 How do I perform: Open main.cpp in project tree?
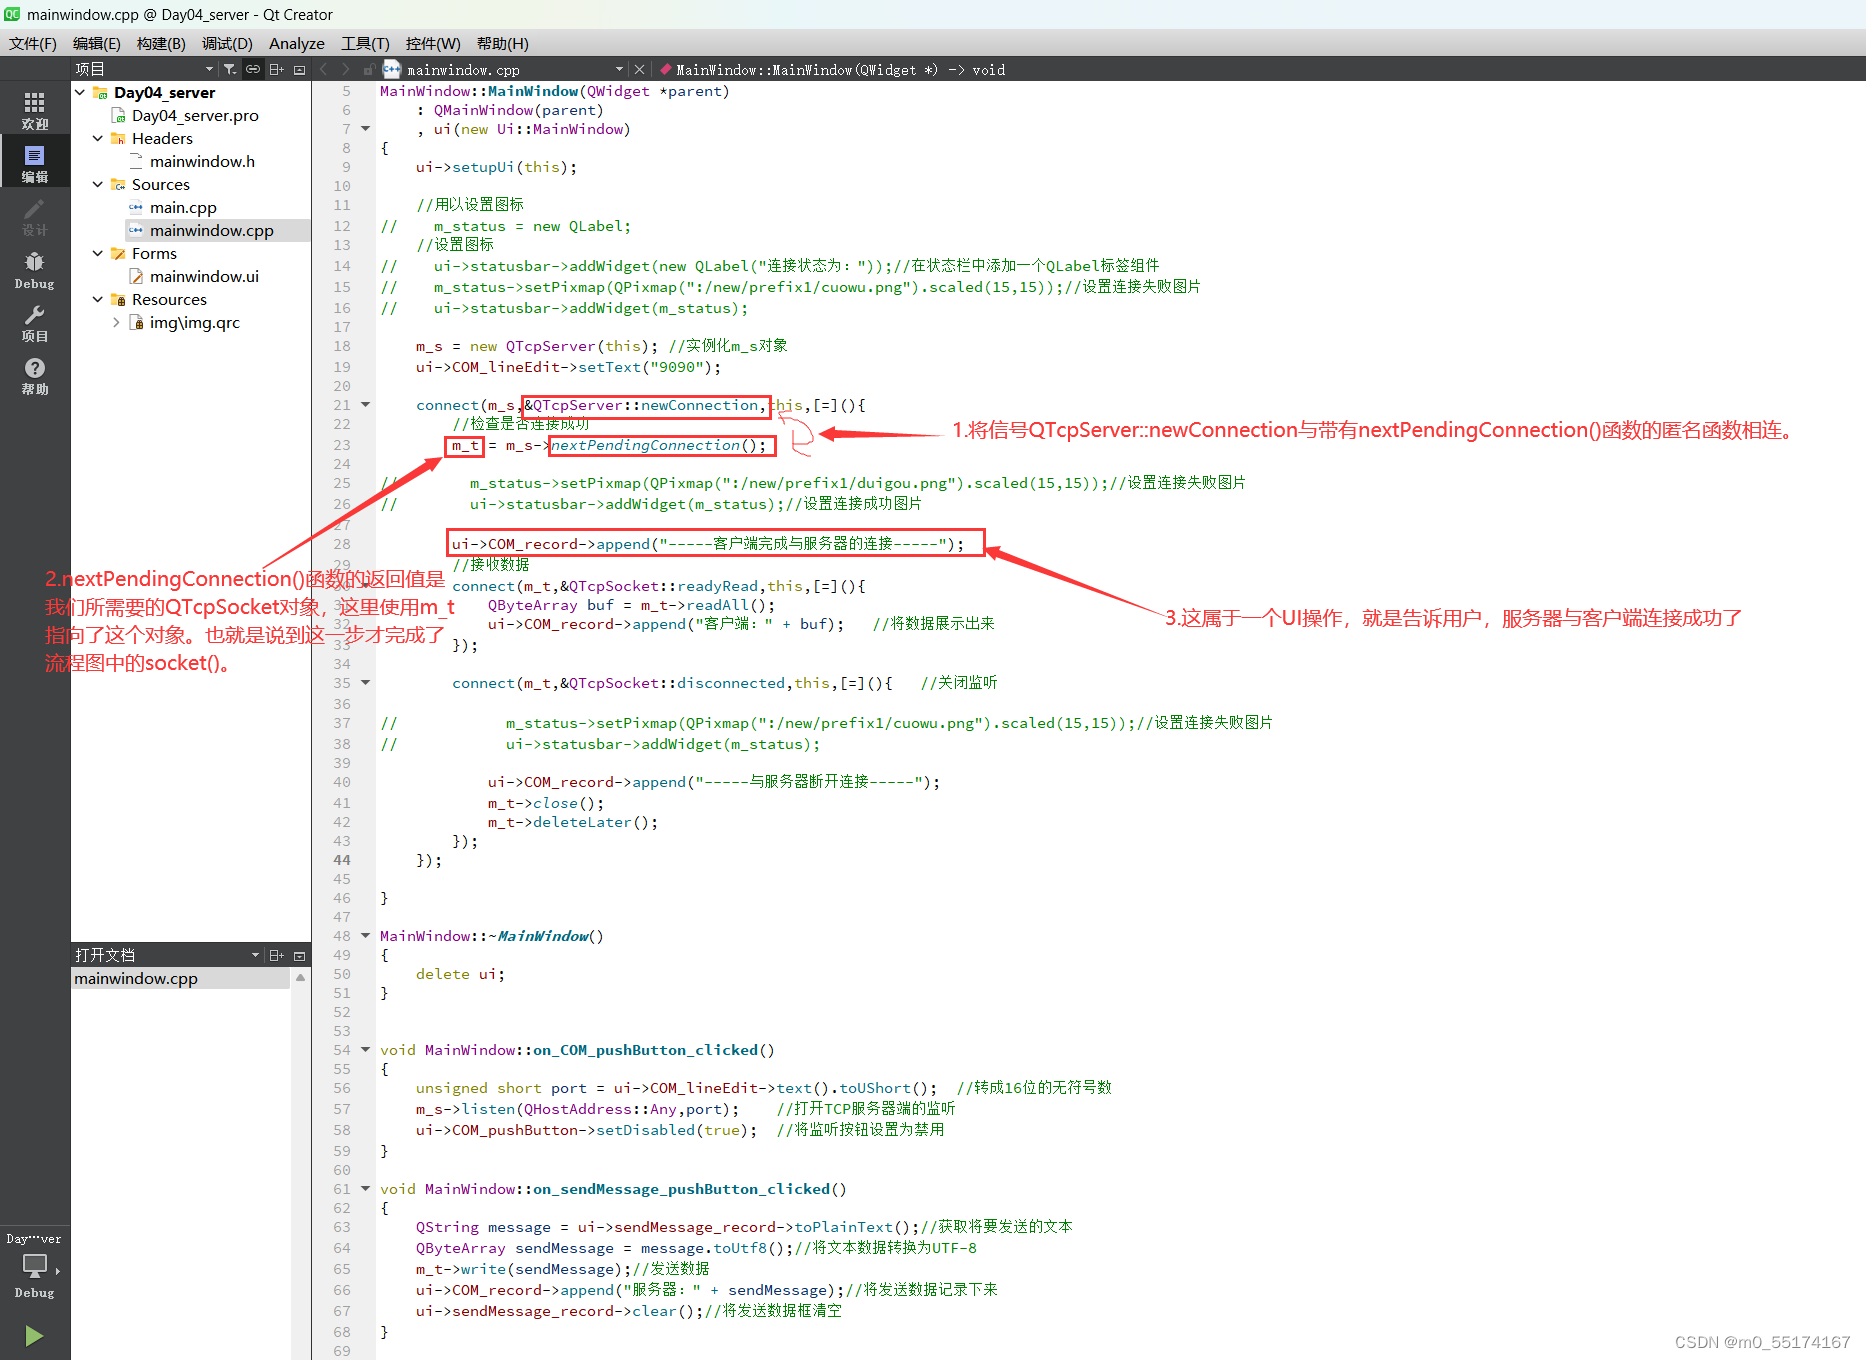coord(183,207)
